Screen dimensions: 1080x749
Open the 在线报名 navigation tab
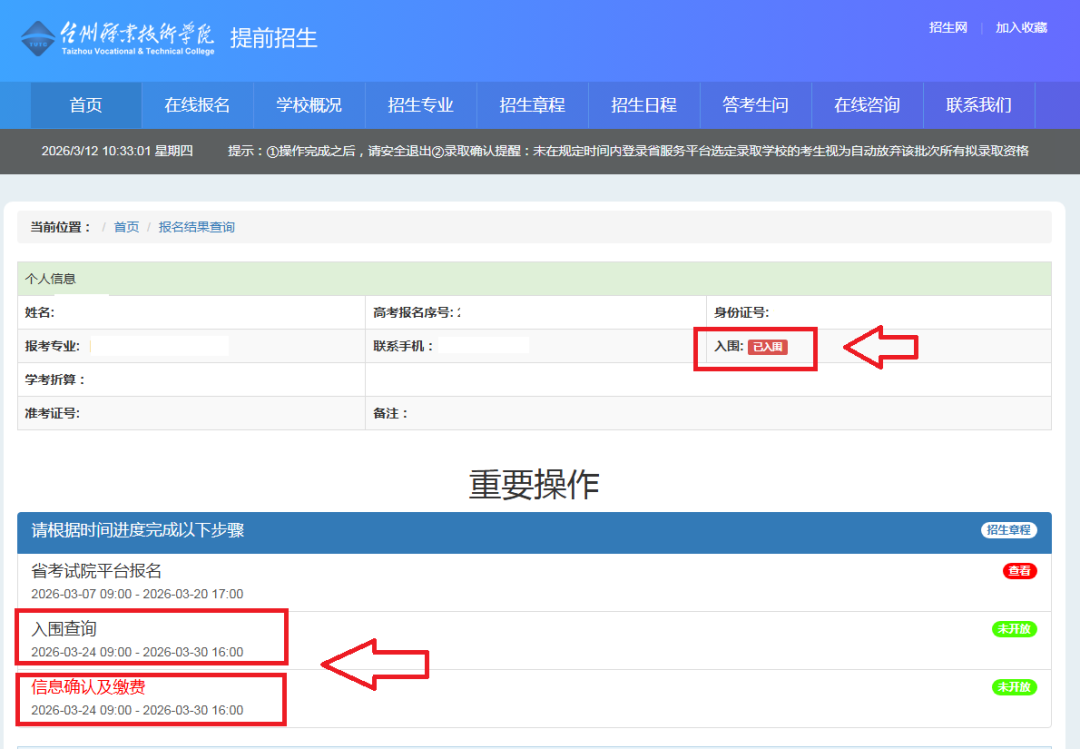click(197, 105)
